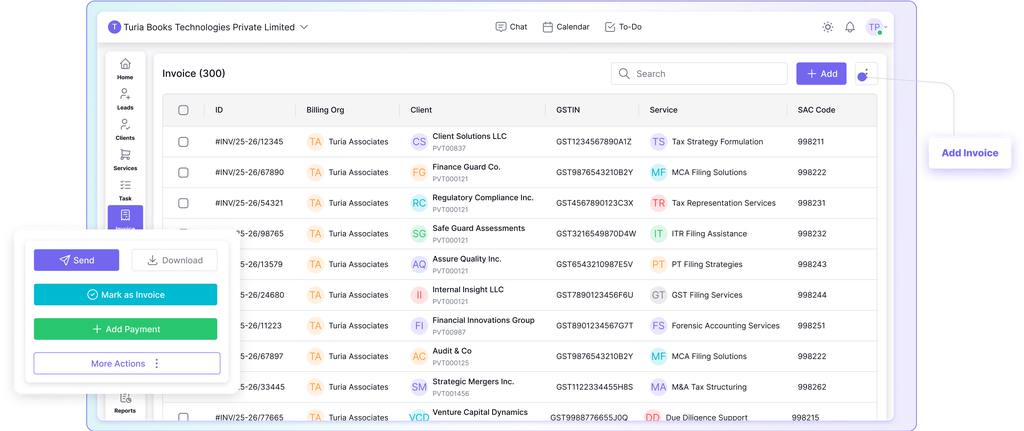Click Due Diligence Support service text

coord(706,417)
